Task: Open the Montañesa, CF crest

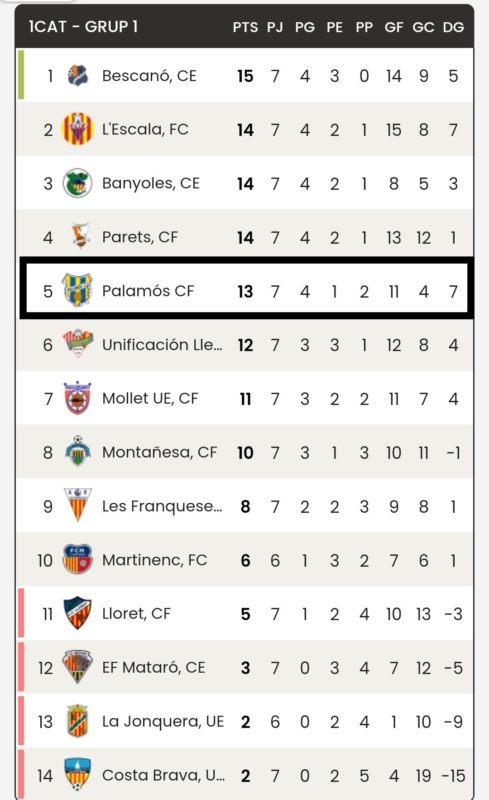Action: coord(78,451)
